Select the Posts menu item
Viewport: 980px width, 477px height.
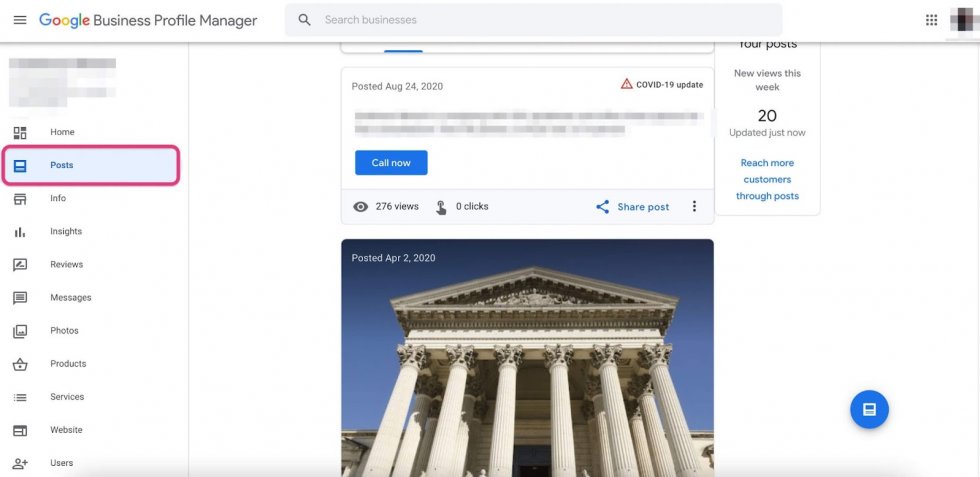coord(91,166)
